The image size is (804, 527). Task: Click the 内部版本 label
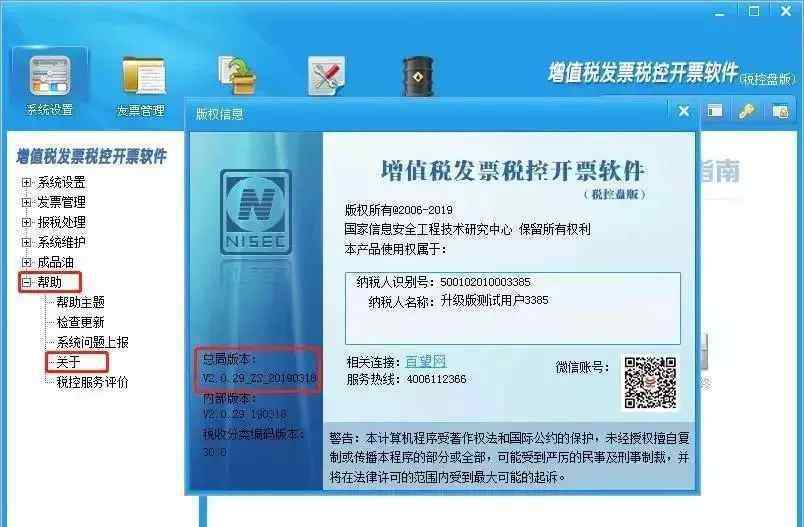coord(229,398)
